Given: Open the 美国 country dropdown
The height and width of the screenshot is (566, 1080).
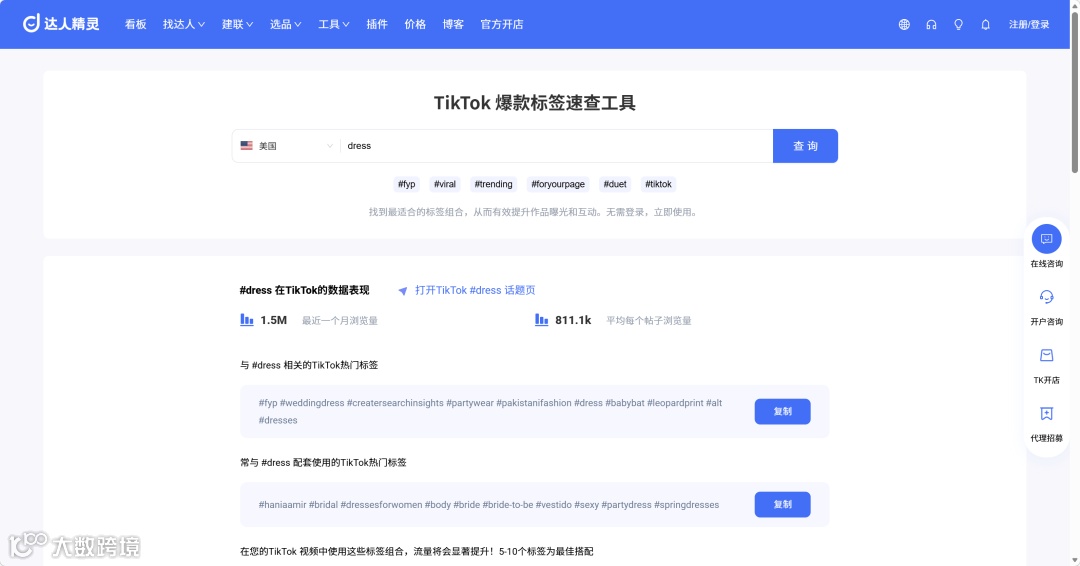Looking at the screenshot, I should click(x=287, y=146).
